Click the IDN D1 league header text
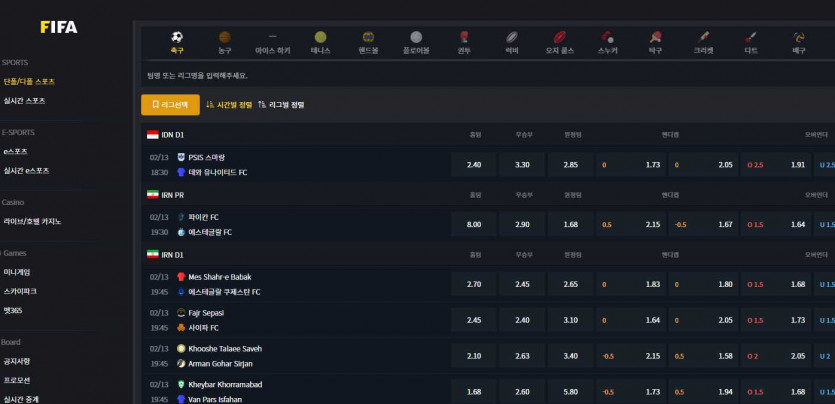This screenshot has width=835, height=404. [x=173, y=135]
